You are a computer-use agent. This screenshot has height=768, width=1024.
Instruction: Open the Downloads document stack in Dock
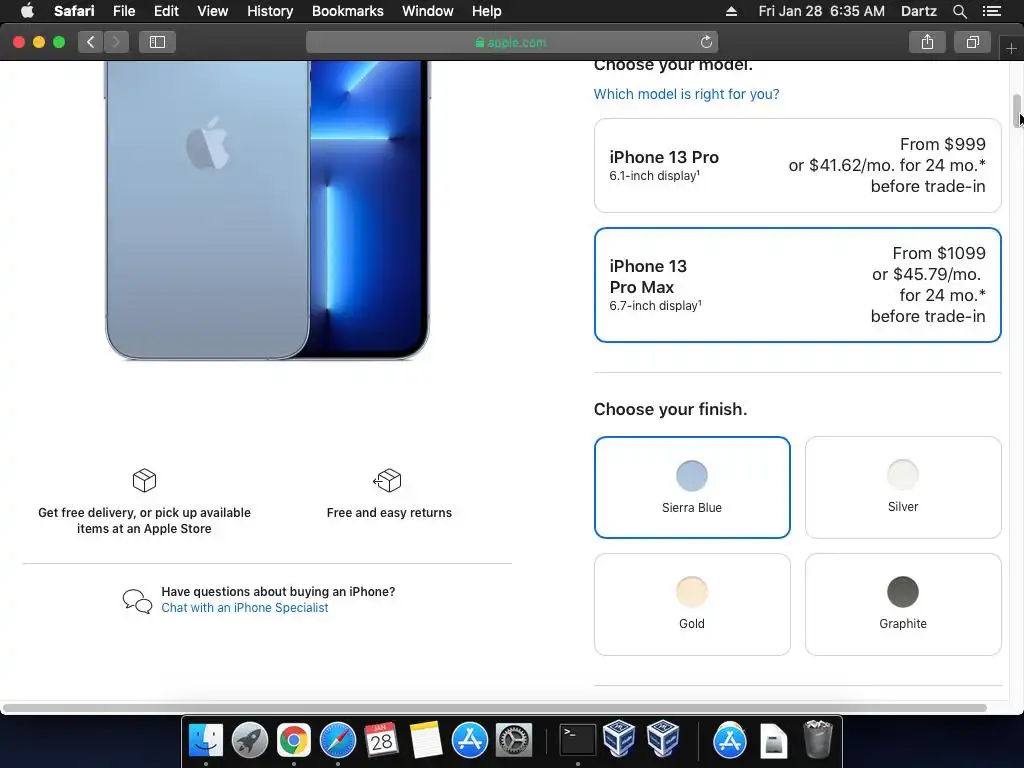774,741
